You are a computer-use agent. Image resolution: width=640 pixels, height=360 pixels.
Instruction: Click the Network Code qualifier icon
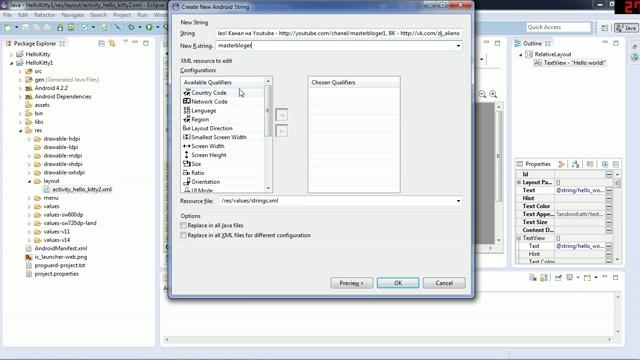pyautogui.click(x=187, y=101)
